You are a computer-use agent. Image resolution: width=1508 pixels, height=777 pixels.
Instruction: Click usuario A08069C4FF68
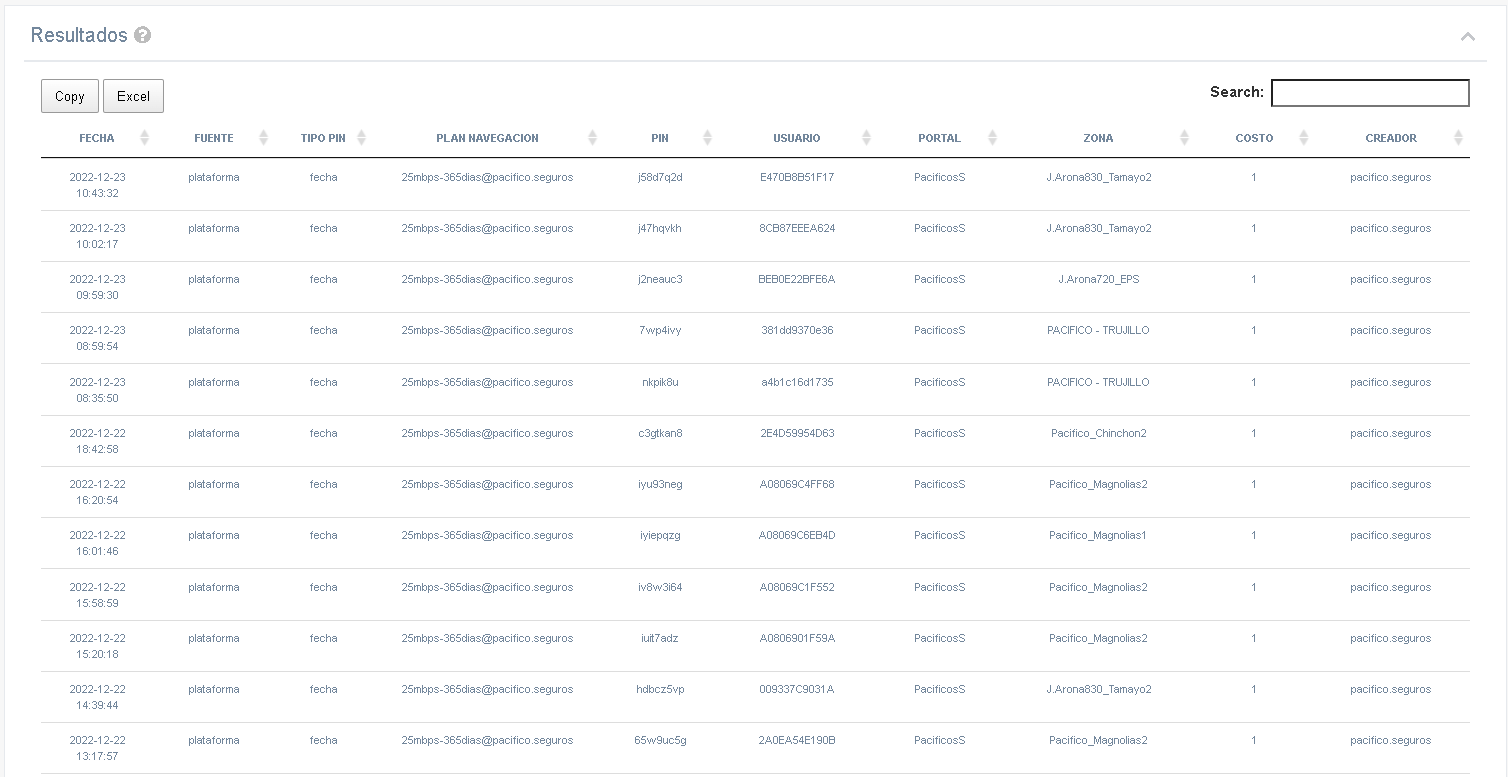(x=797, y=484)
